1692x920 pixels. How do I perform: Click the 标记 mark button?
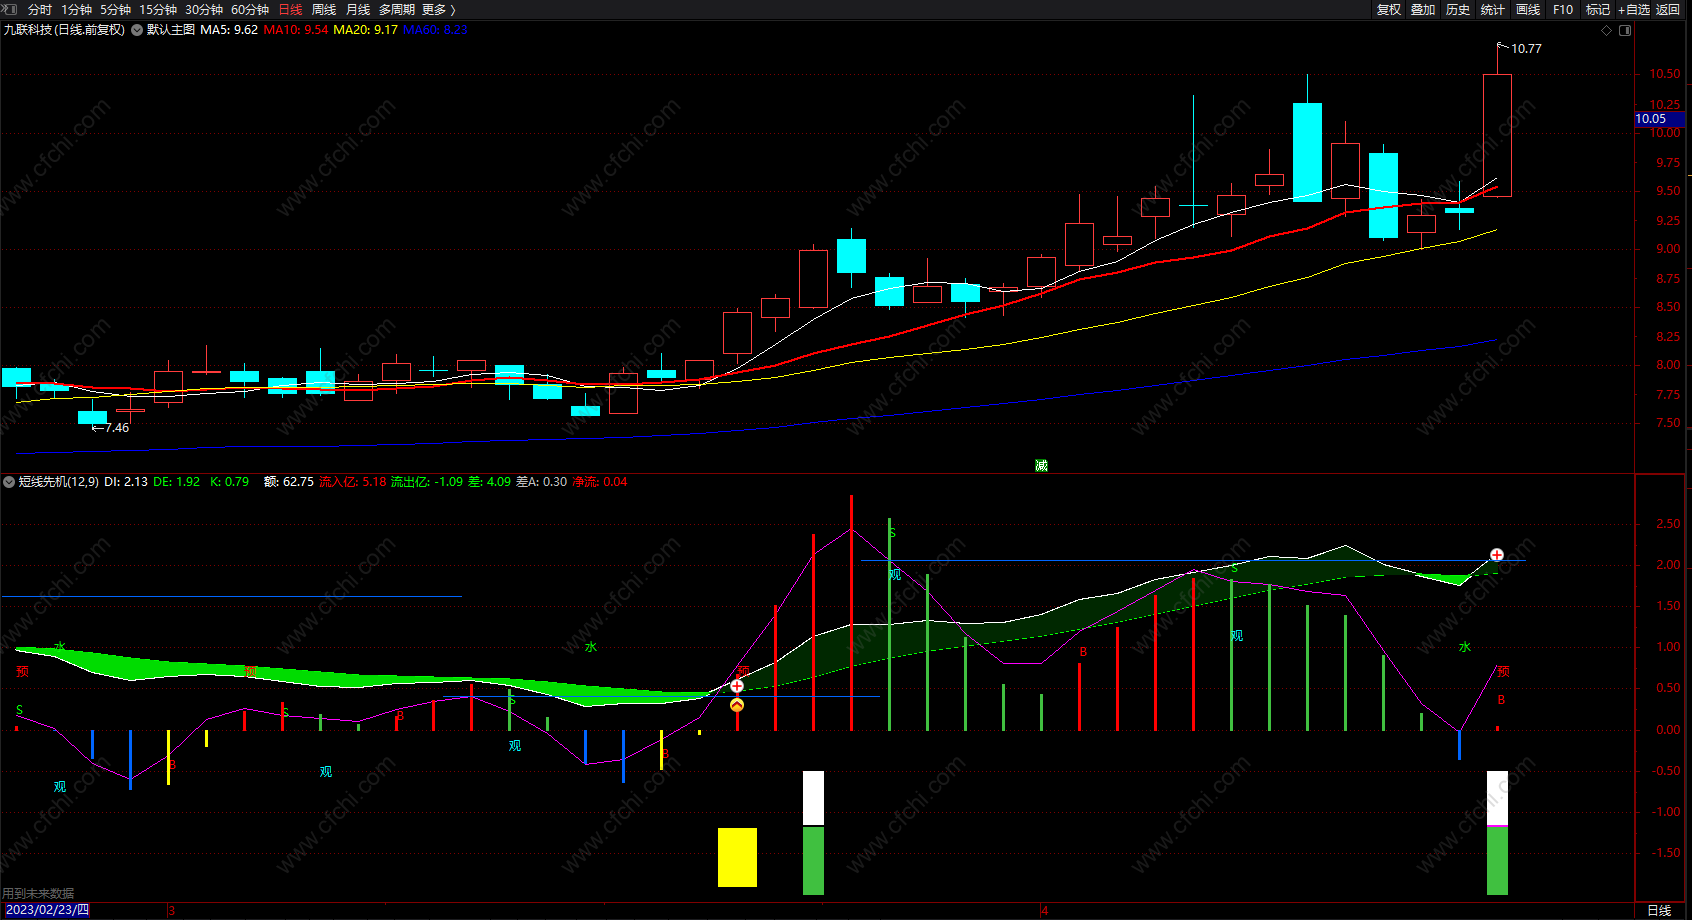pos(1598,9)
